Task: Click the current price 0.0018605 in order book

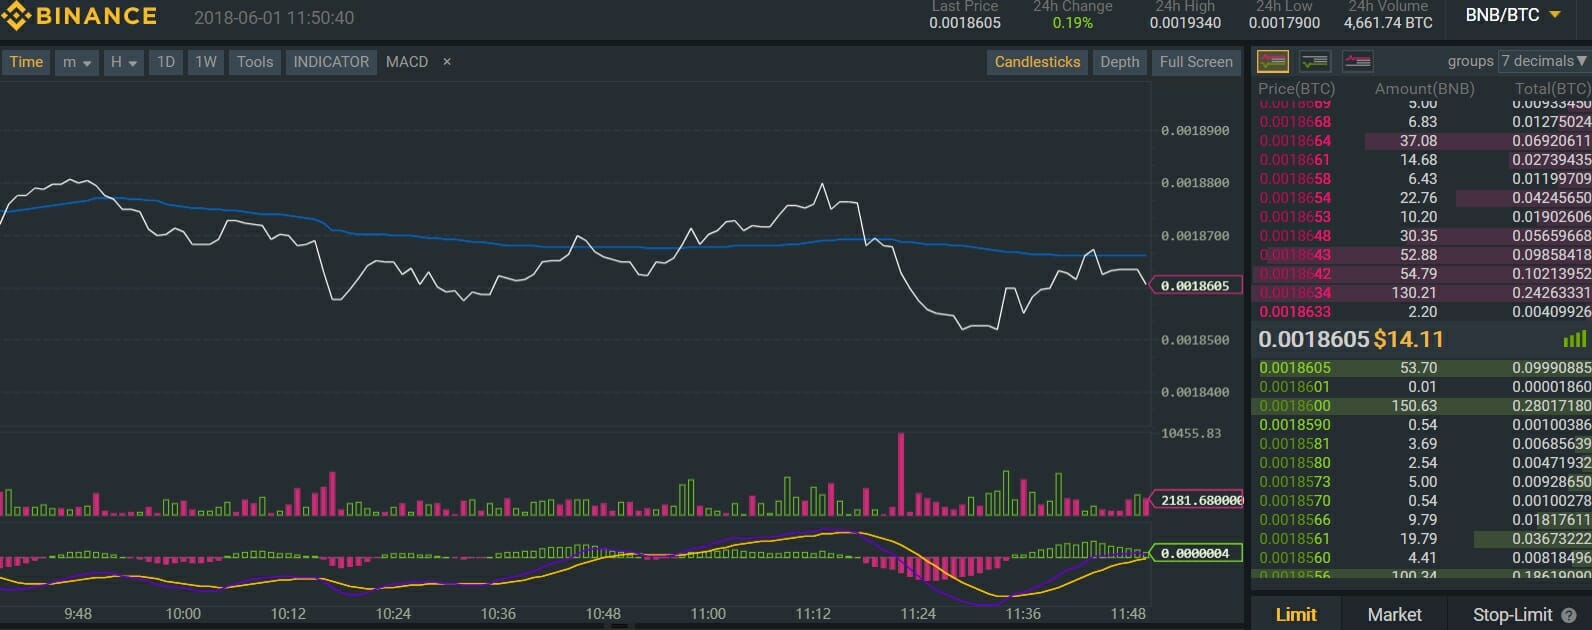Action: point(1313,339)
